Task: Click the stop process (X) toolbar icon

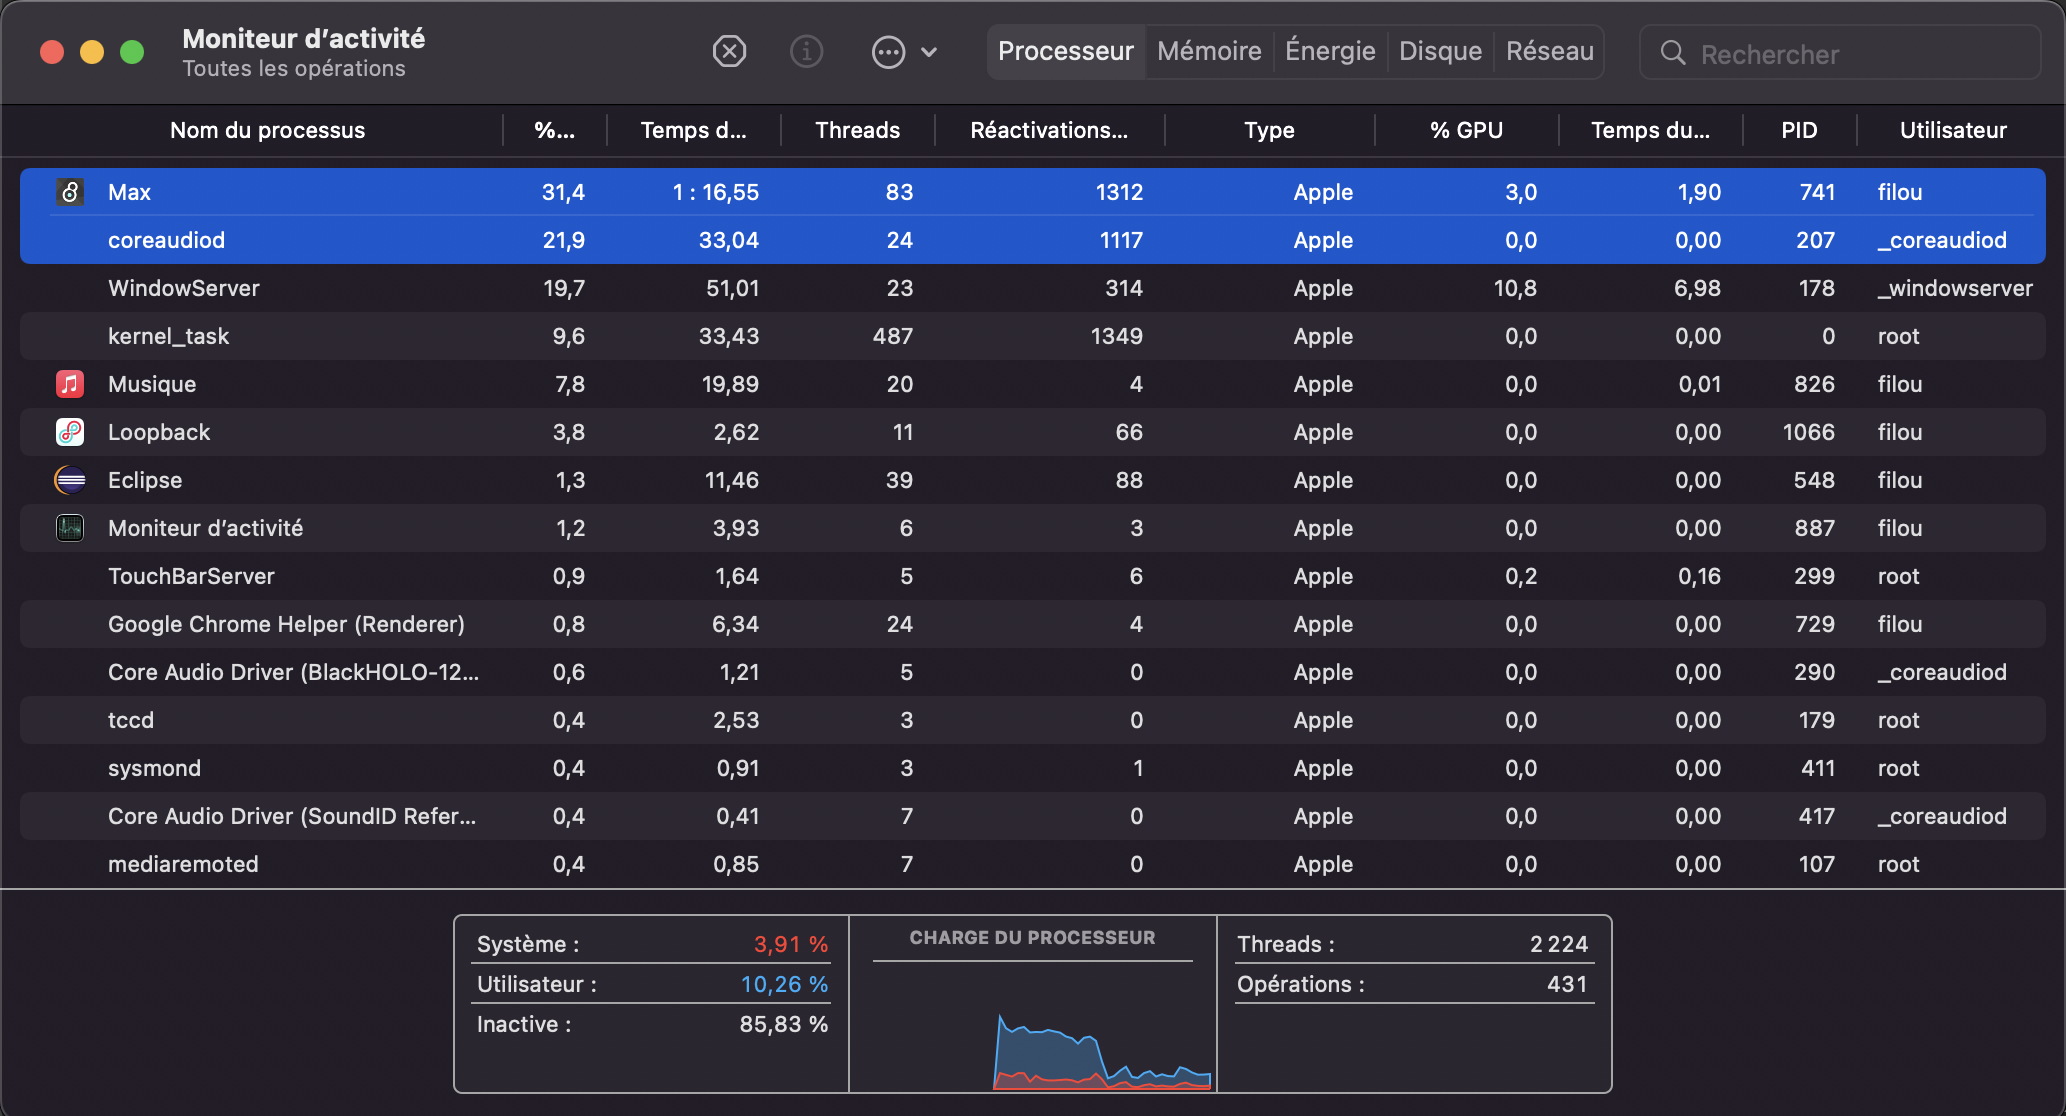Action: (729, 51)
